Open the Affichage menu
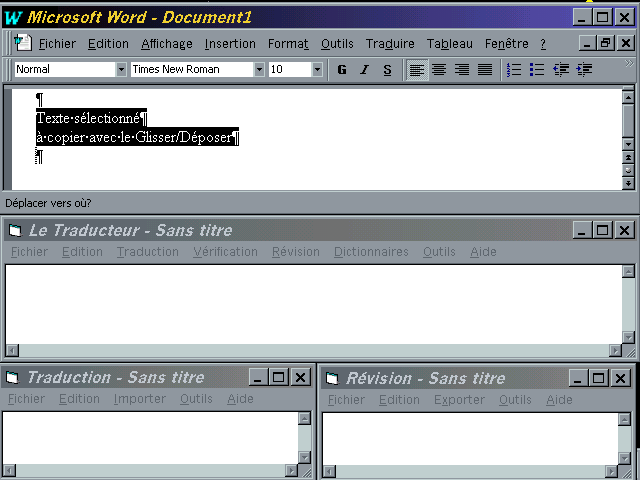 pyautogui.click(x=167, y=43)
